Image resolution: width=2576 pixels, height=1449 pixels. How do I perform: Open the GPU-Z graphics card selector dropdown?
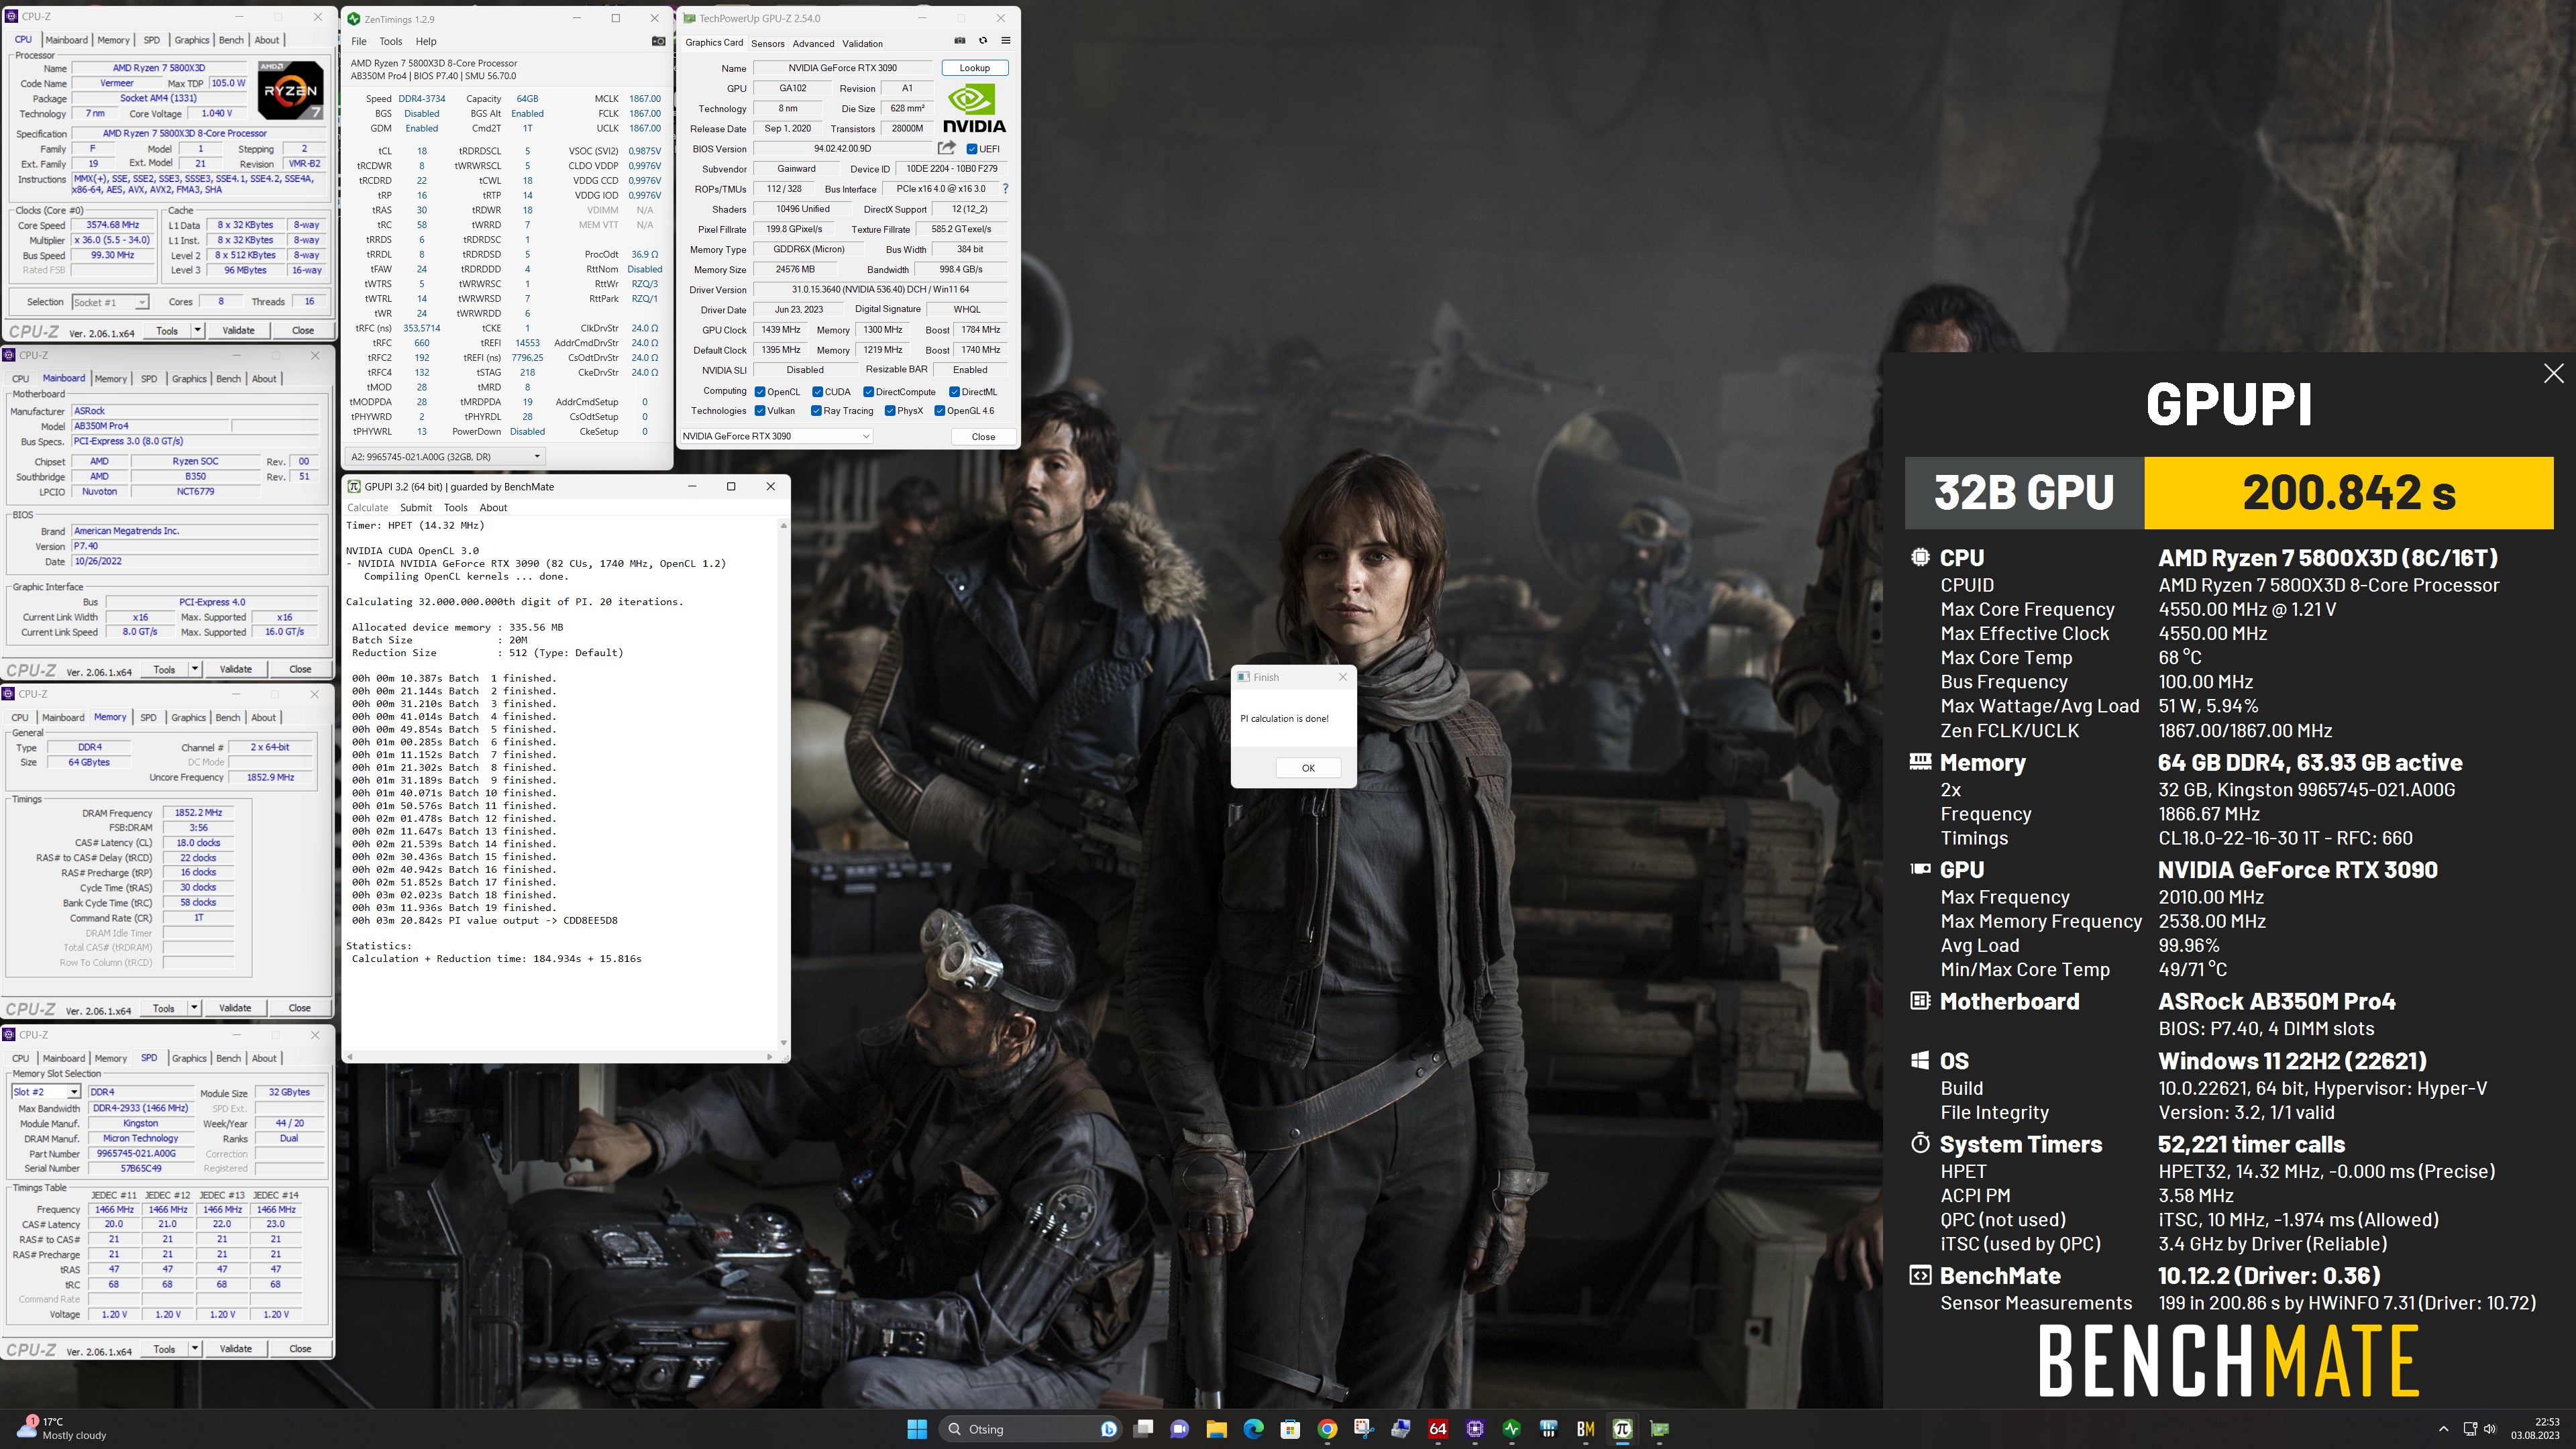coord(776,436)
